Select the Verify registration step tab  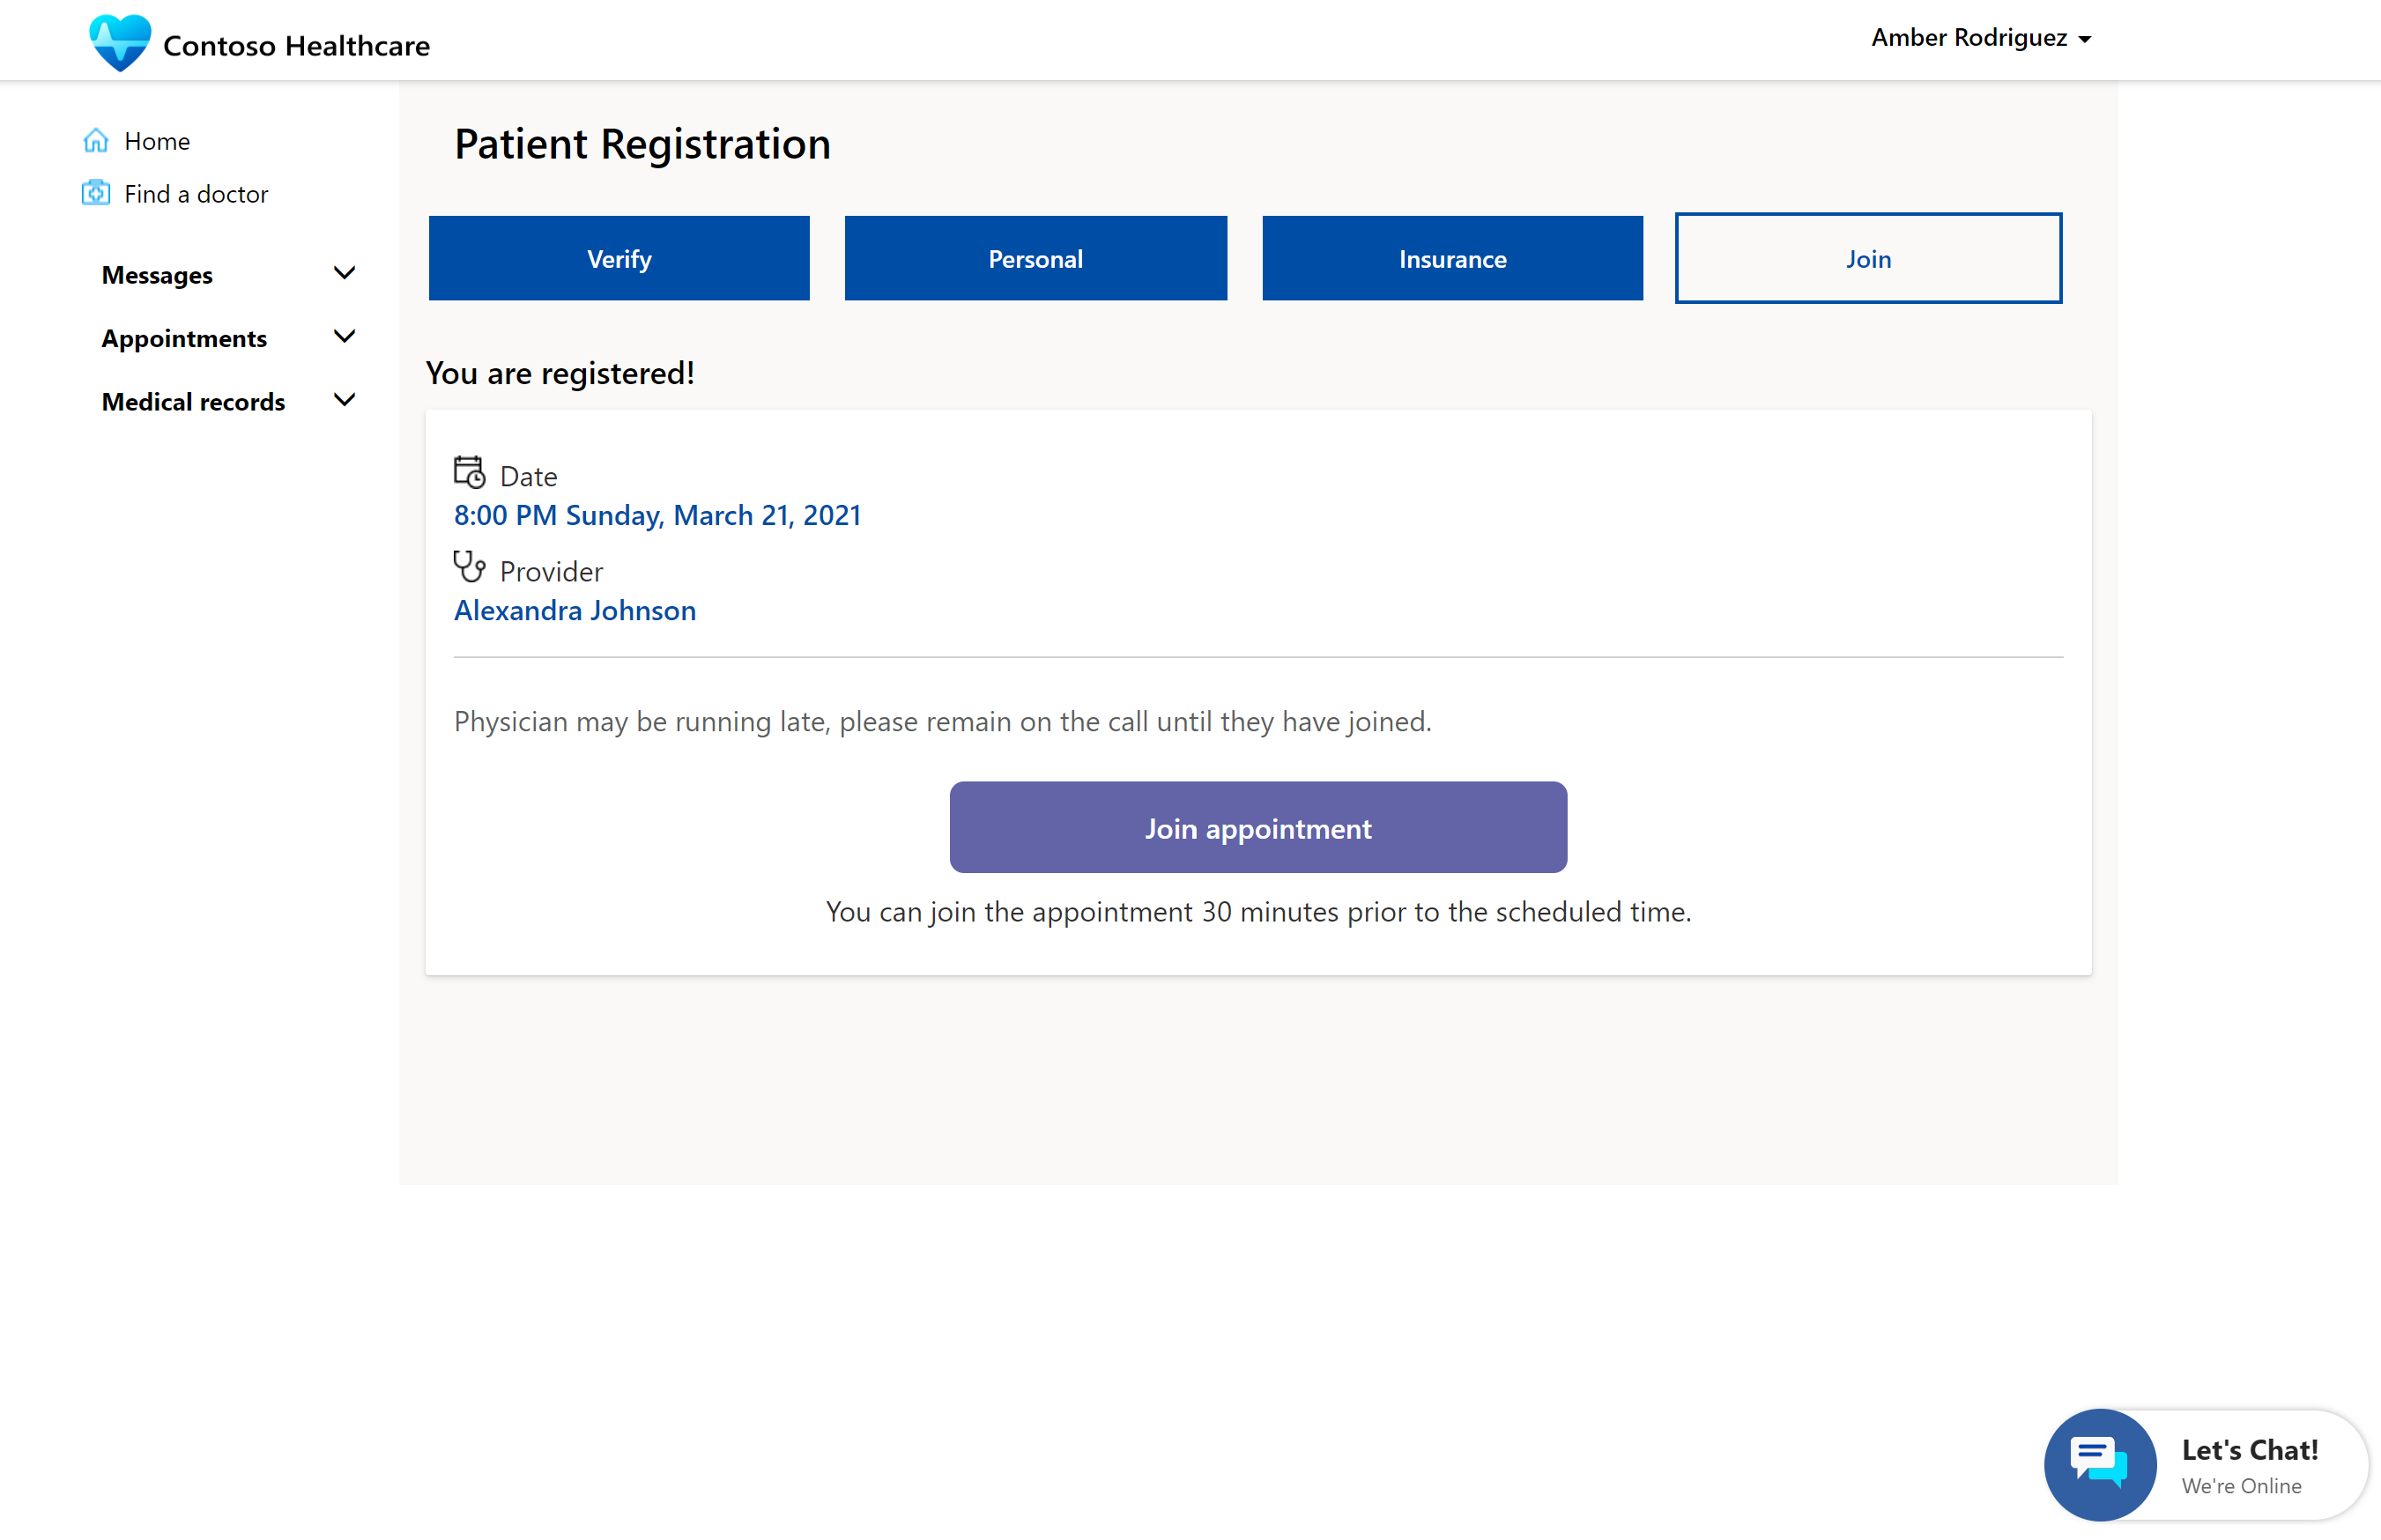619,256
